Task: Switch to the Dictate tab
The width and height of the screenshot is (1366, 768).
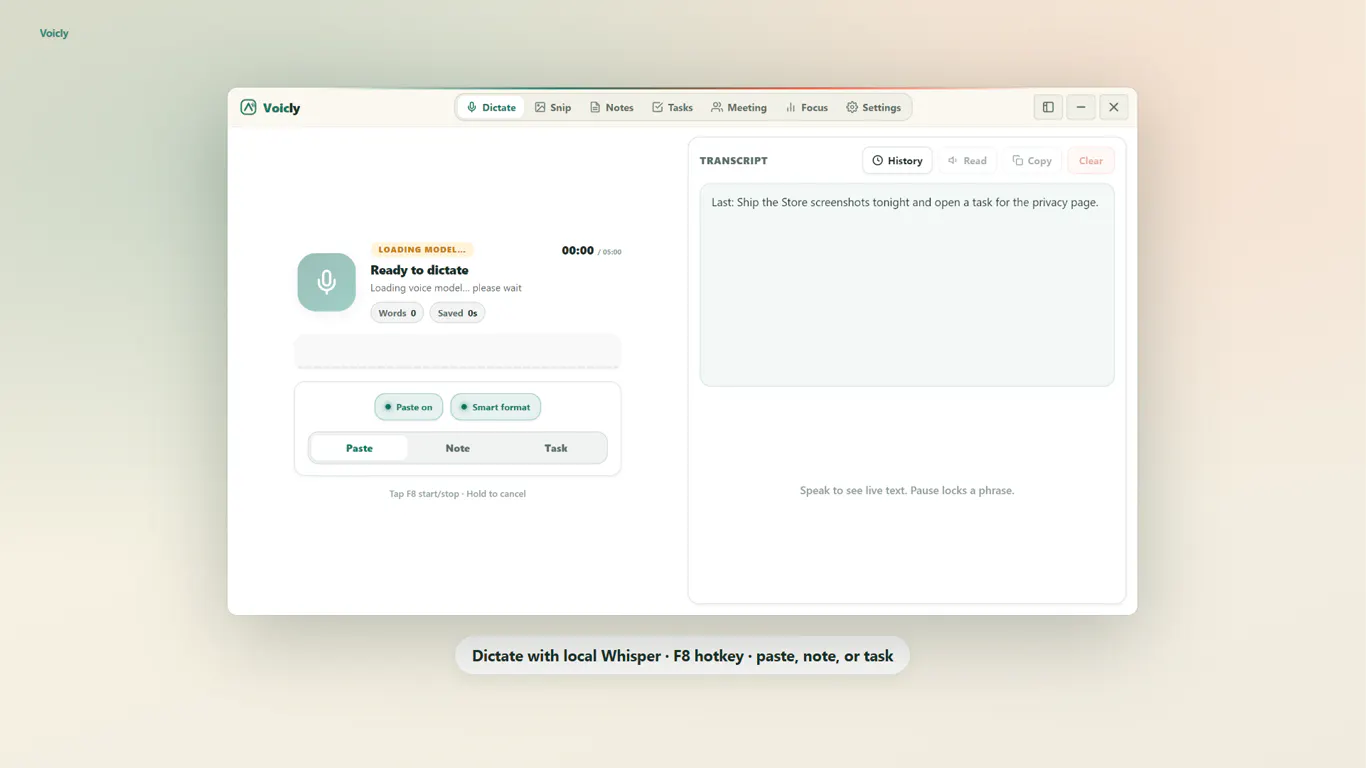Action: tap(491, 107)
